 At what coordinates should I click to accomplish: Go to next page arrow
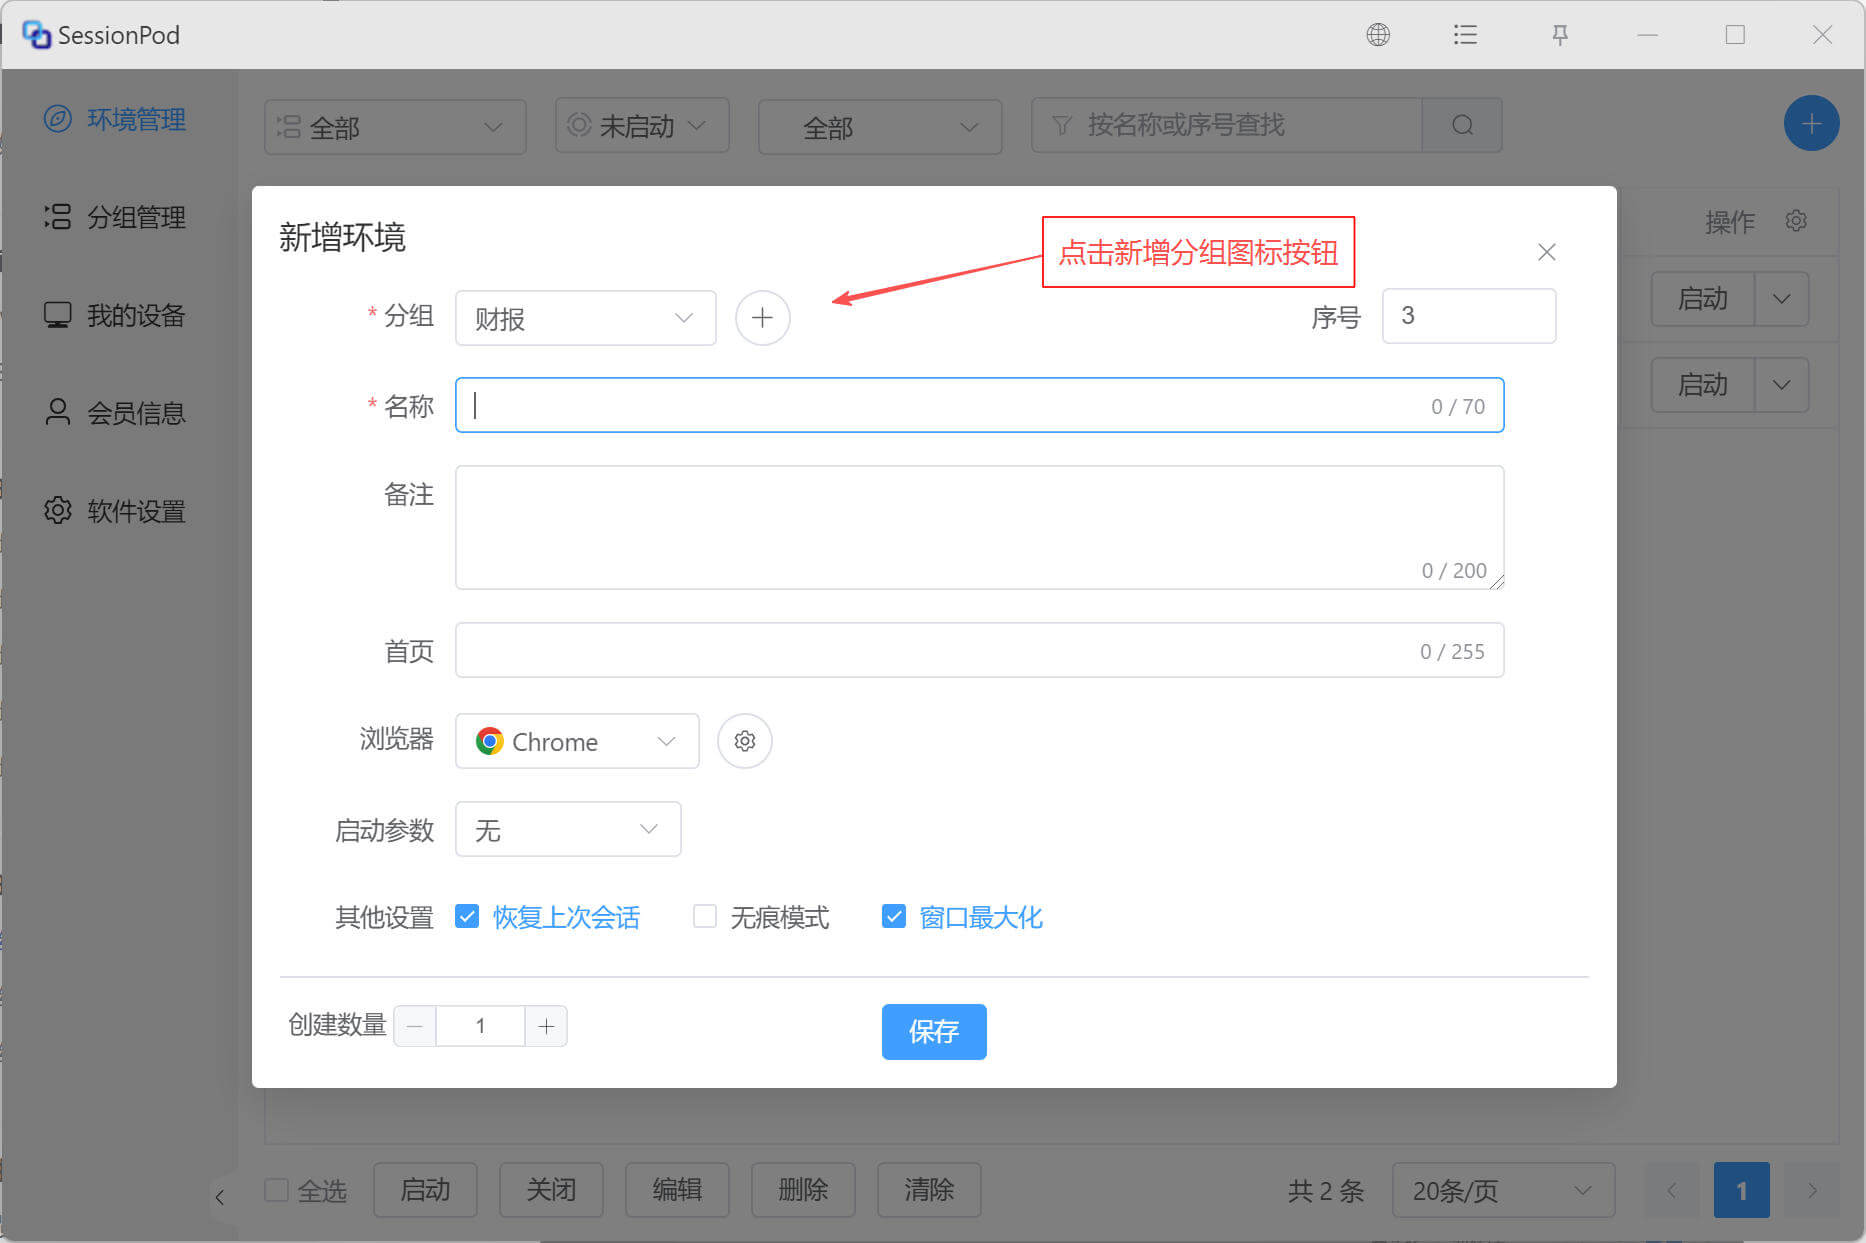click(1811, 1190)
